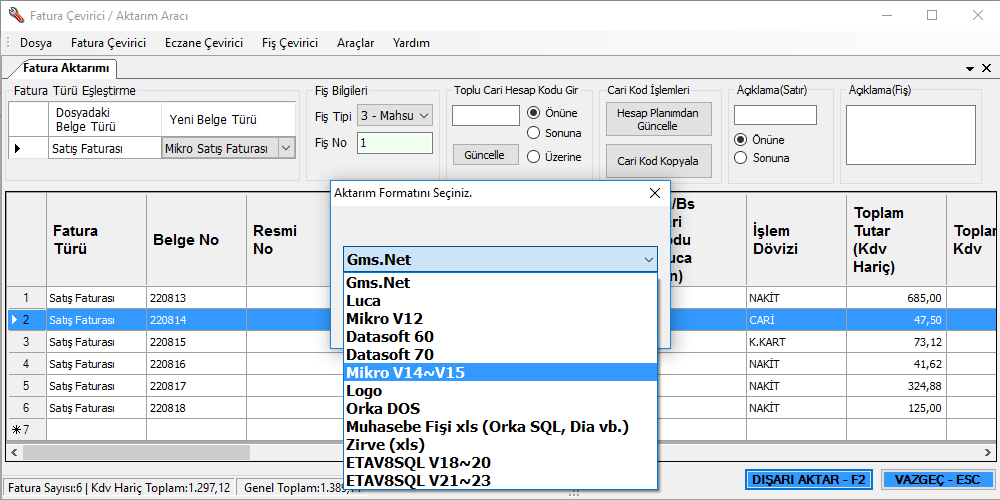
Task: Click the İşlem Dövizi column header
Action: pyautogui.click(x=797, y=240)
